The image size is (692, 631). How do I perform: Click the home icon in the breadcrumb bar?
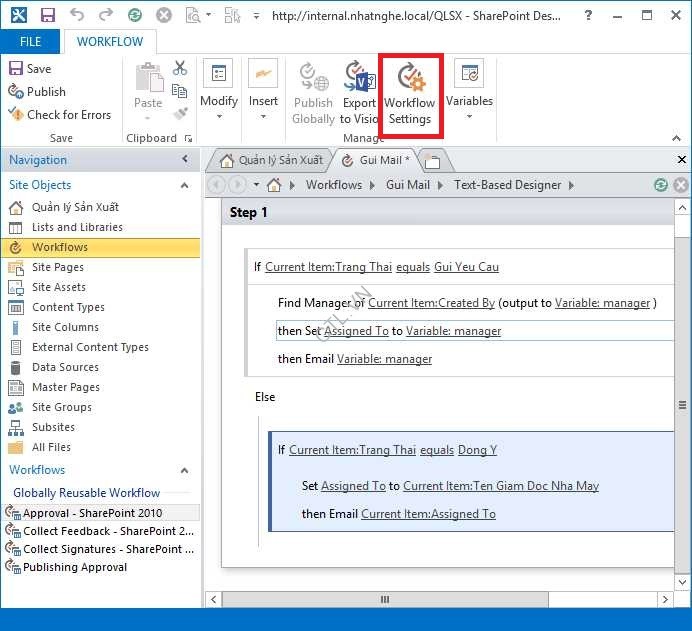point(274,185)
